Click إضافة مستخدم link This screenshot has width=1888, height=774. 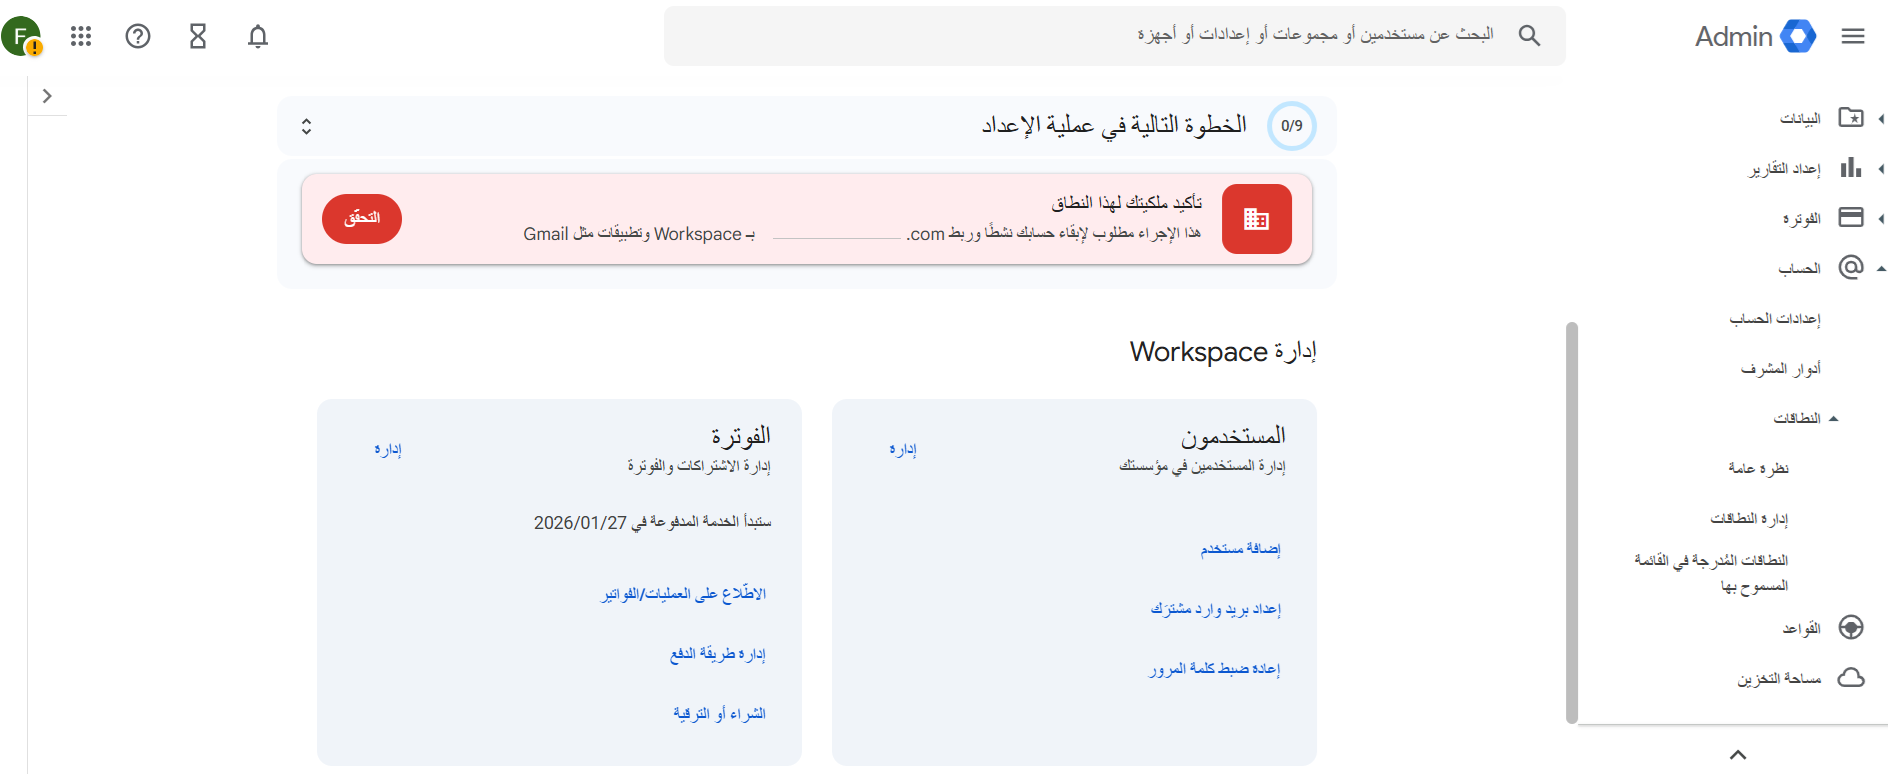(x=1241, y=549)
